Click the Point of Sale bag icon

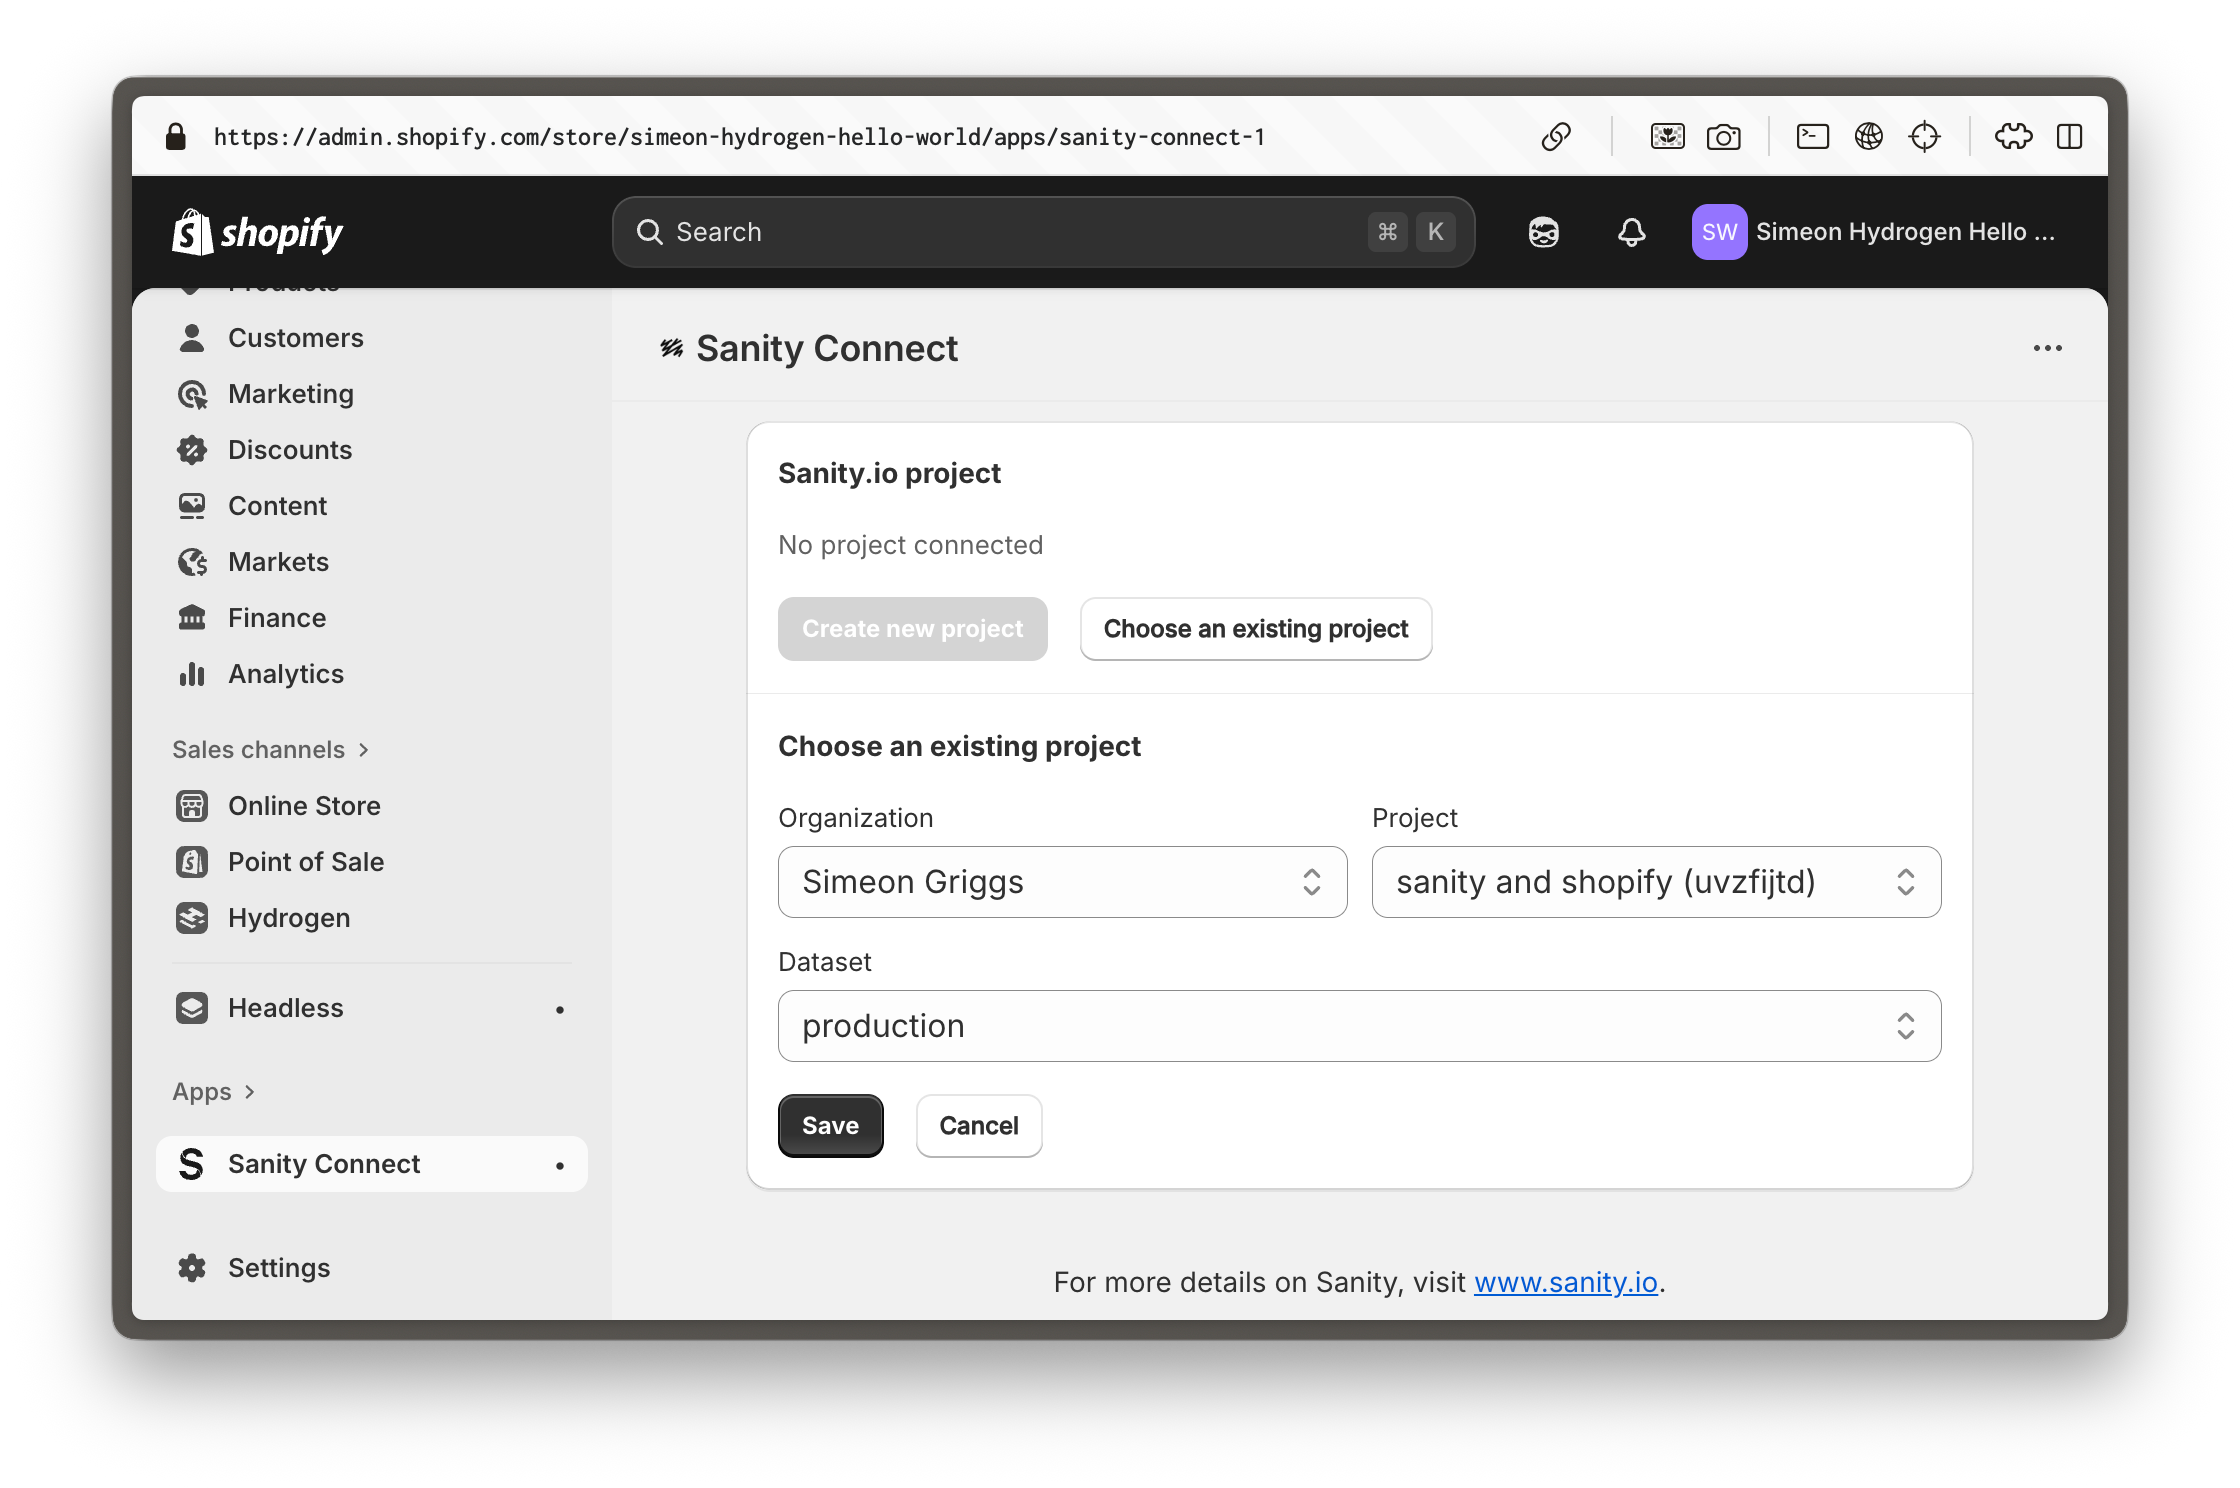(192, 862)
